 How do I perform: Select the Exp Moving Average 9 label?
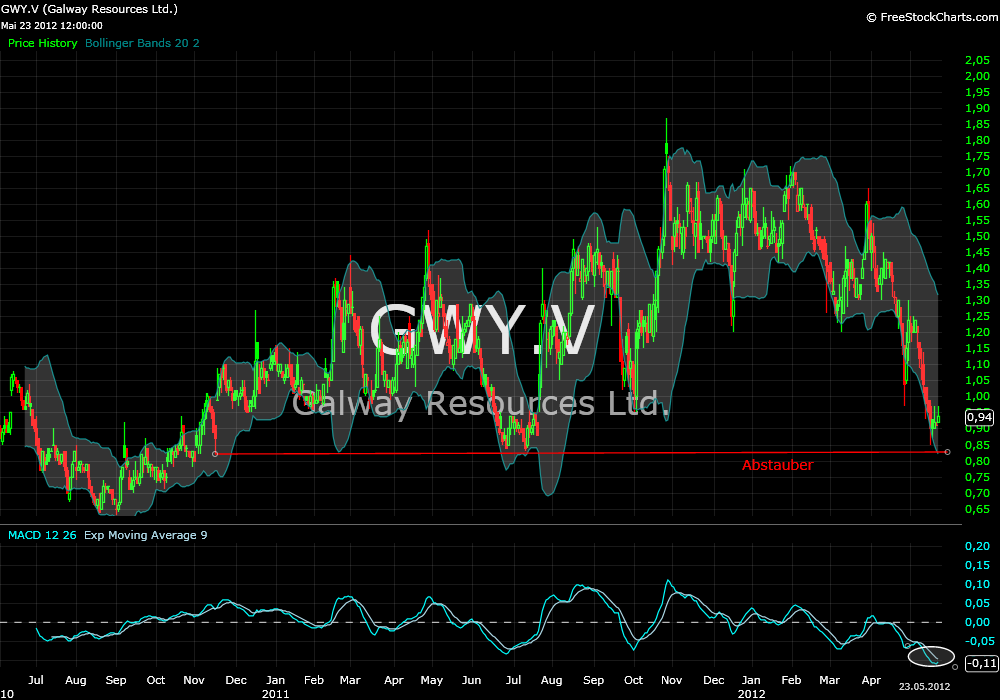pyautogui.click(x=145, y=535)
